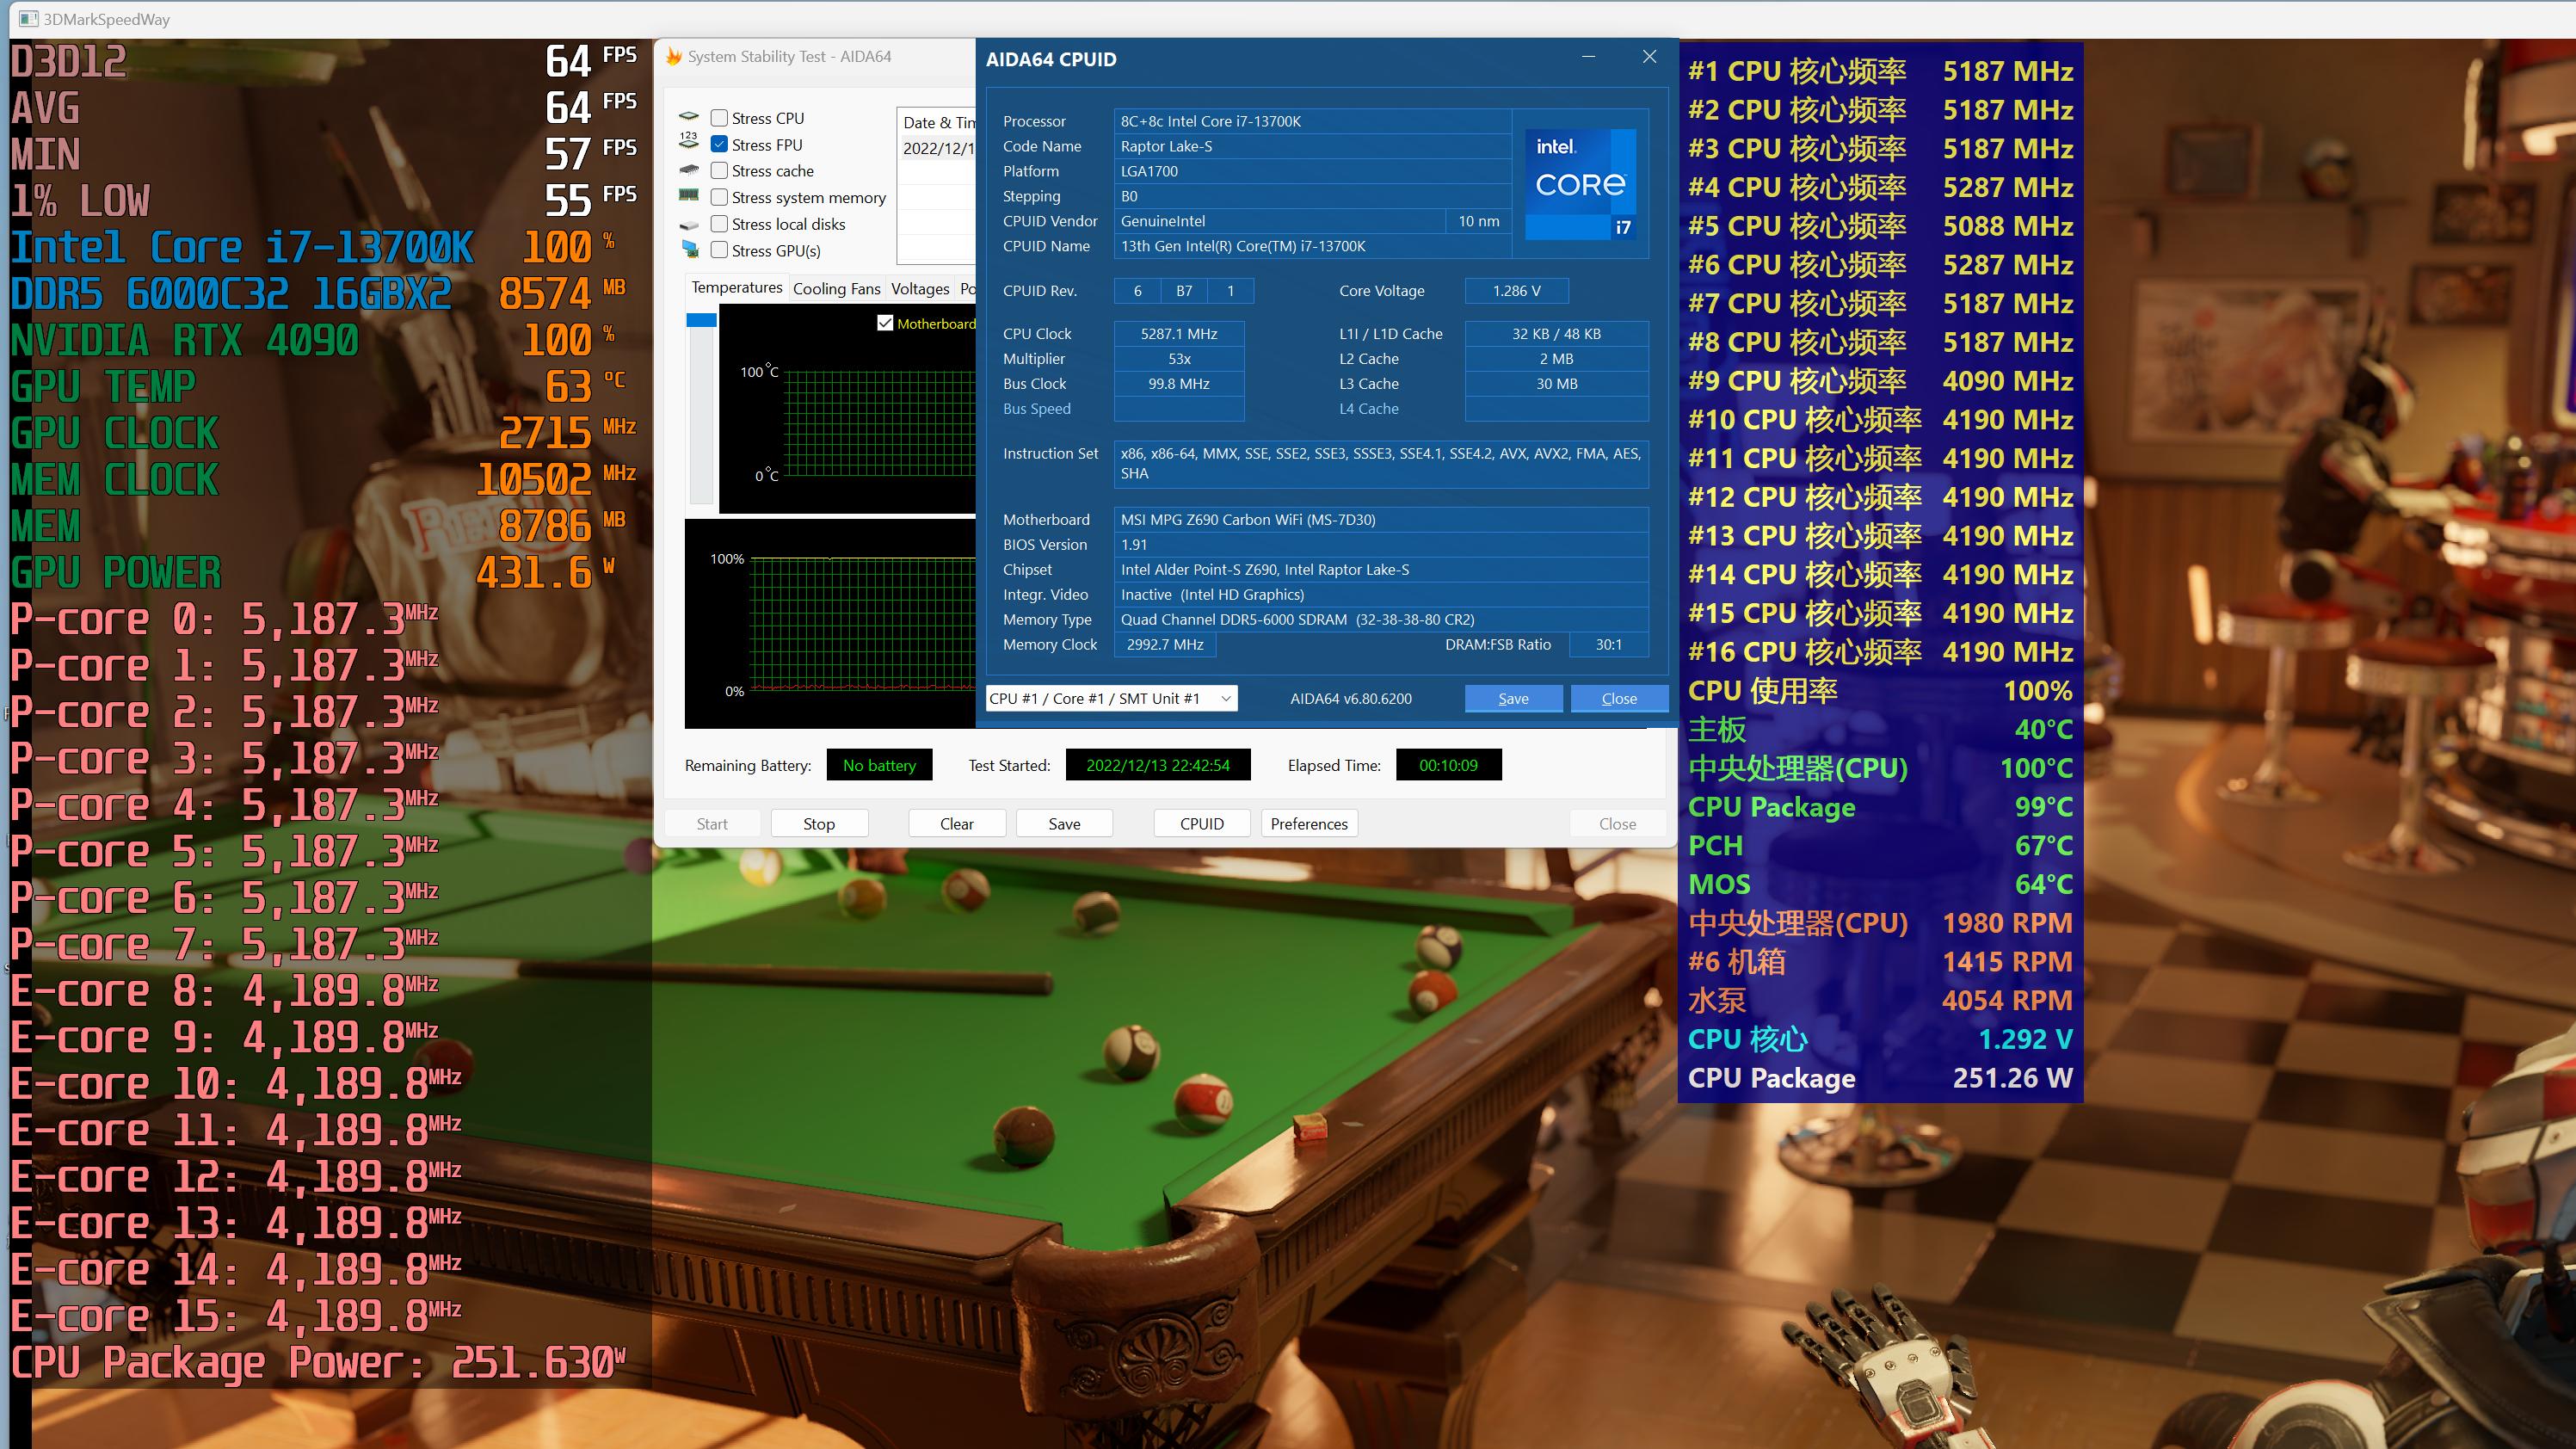Screen dimensions: 2576x1449
Task: Switch to the Voltages tab
Action: click(x=919, y=289)
